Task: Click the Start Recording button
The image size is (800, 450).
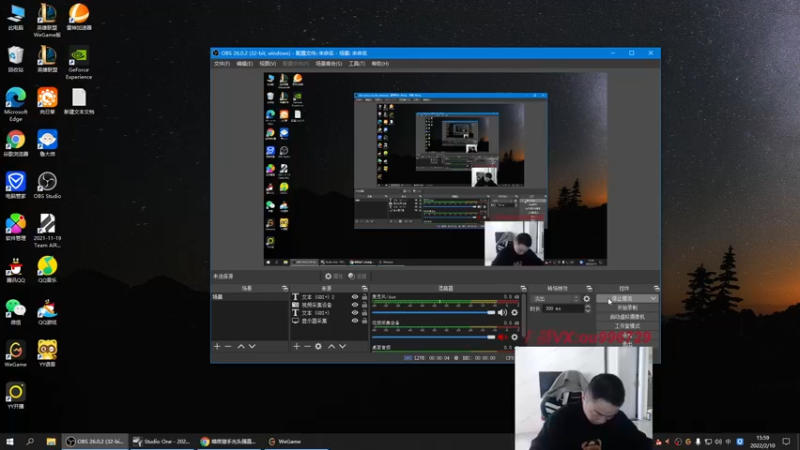Action: [x=627, y=308]
